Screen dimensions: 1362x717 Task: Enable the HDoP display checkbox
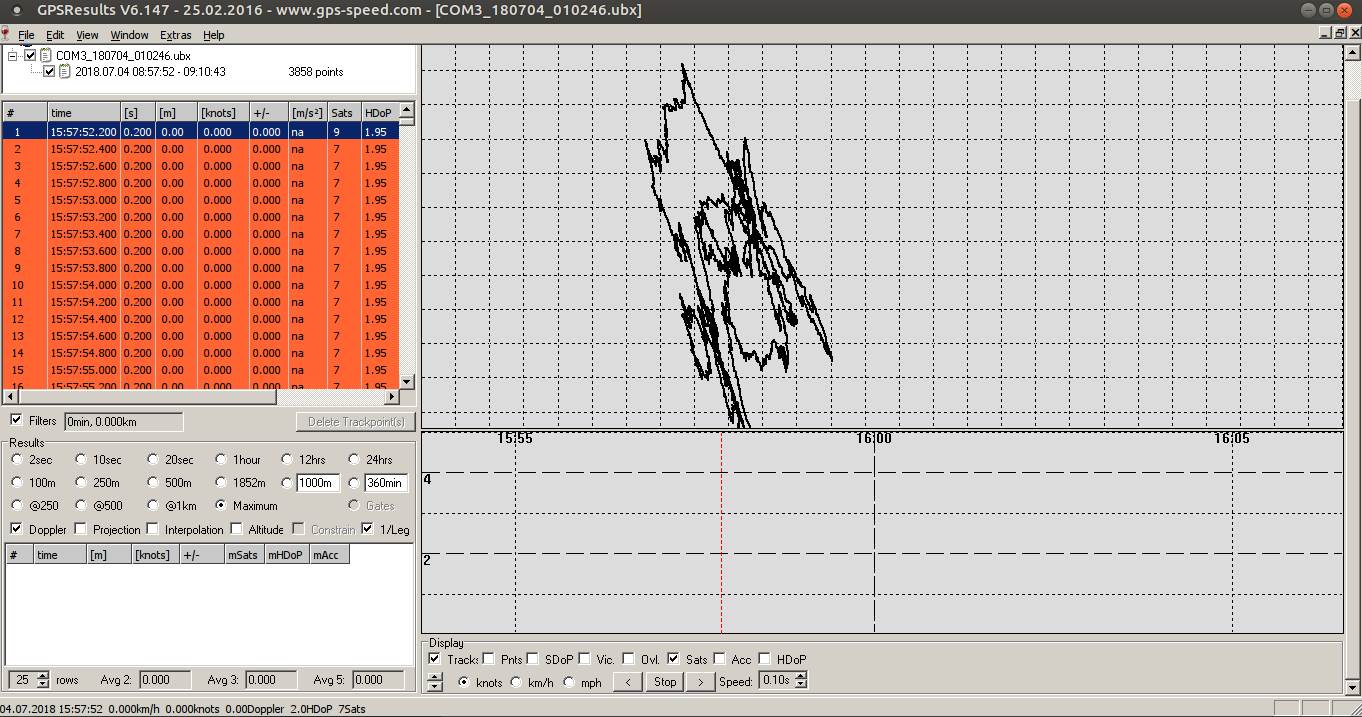[765, 659]
